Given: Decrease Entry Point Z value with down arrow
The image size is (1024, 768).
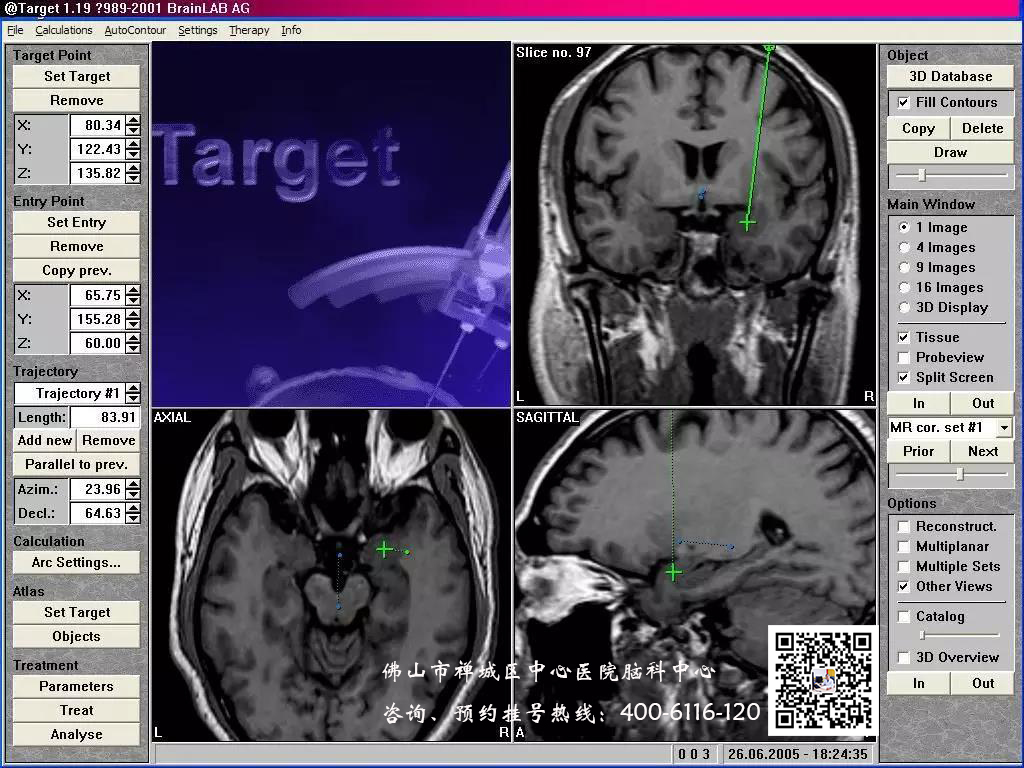Looking at the screenshot, I should coord(133,348).
